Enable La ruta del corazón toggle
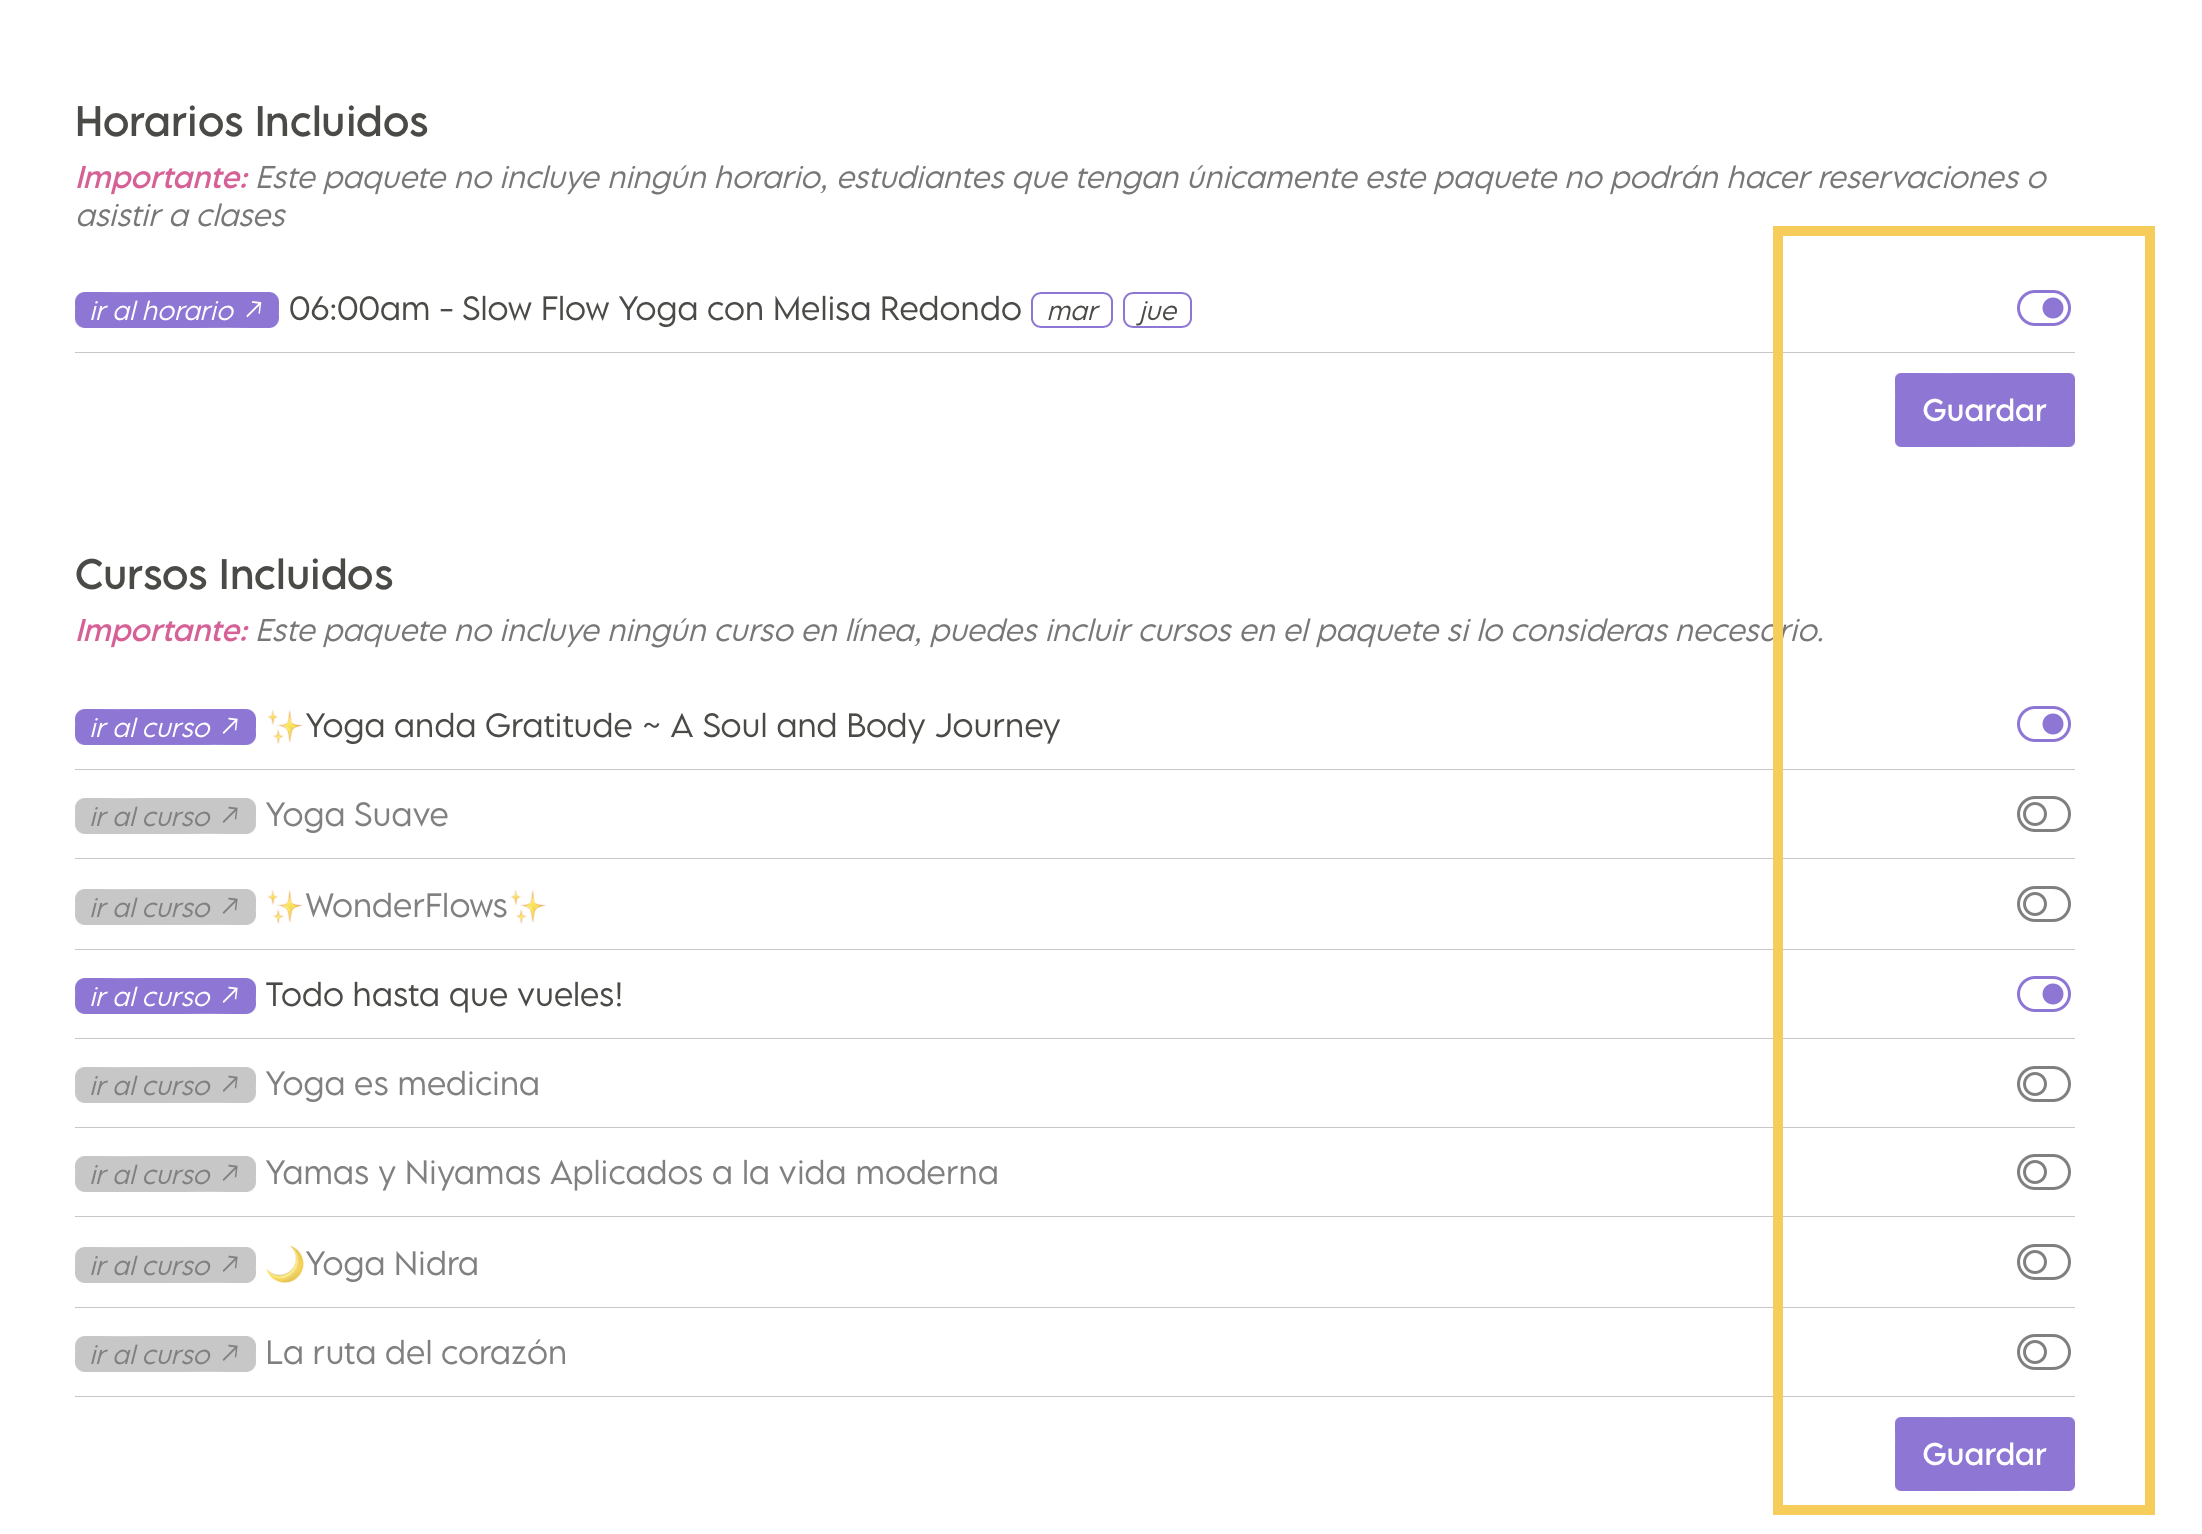The image size is (2202, 1534). tap(2043, 1352)
